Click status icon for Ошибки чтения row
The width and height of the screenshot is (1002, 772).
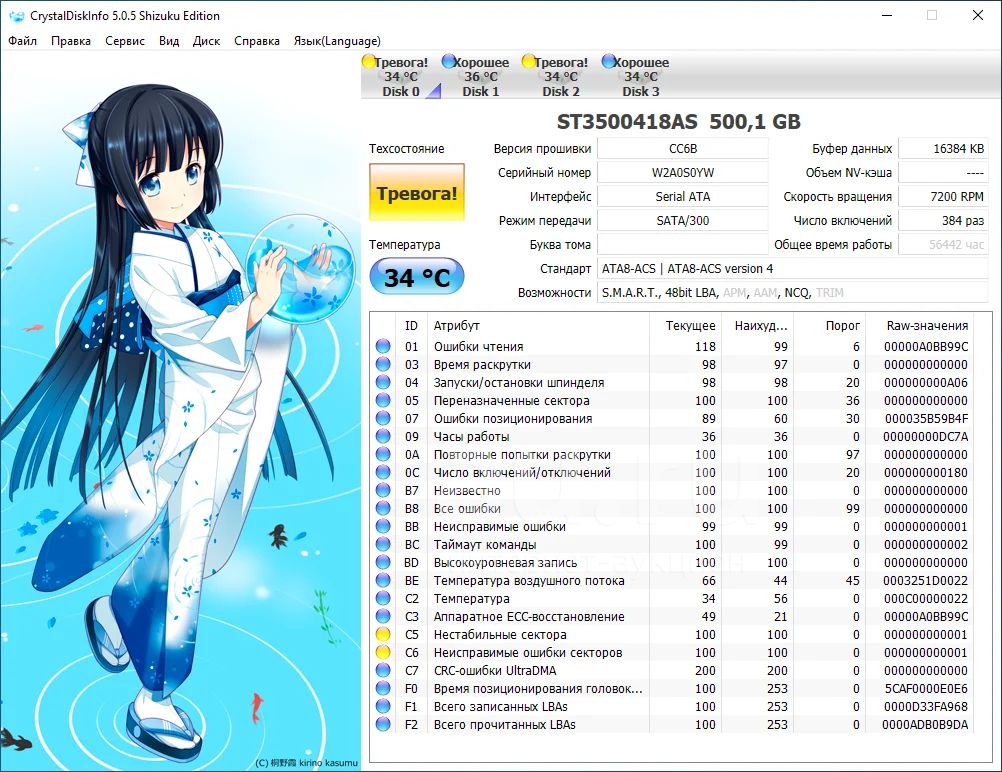(383, 346)
